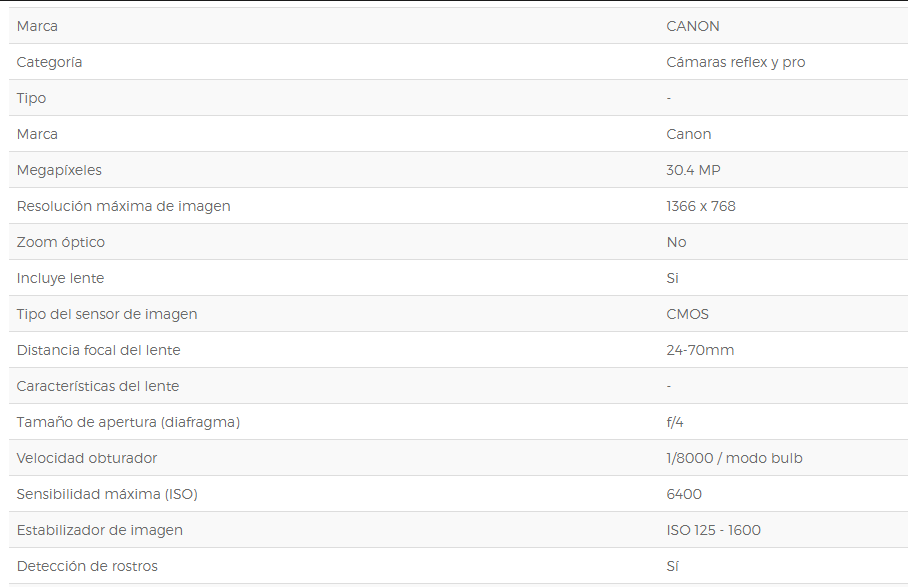Select Características del lente row label
The width and height of the screenshot is (908, 587).
(98, 386)
